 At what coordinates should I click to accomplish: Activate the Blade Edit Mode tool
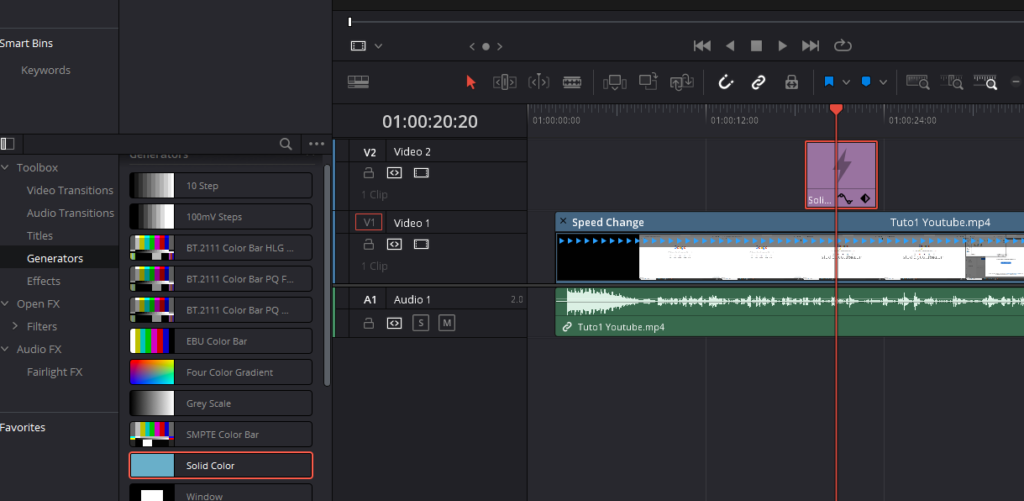572,82
